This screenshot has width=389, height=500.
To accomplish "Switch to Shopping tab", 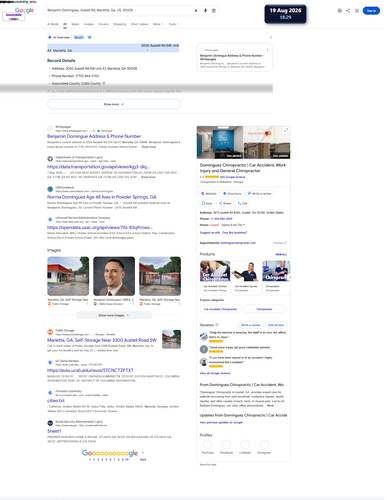I will click(120, 24).
